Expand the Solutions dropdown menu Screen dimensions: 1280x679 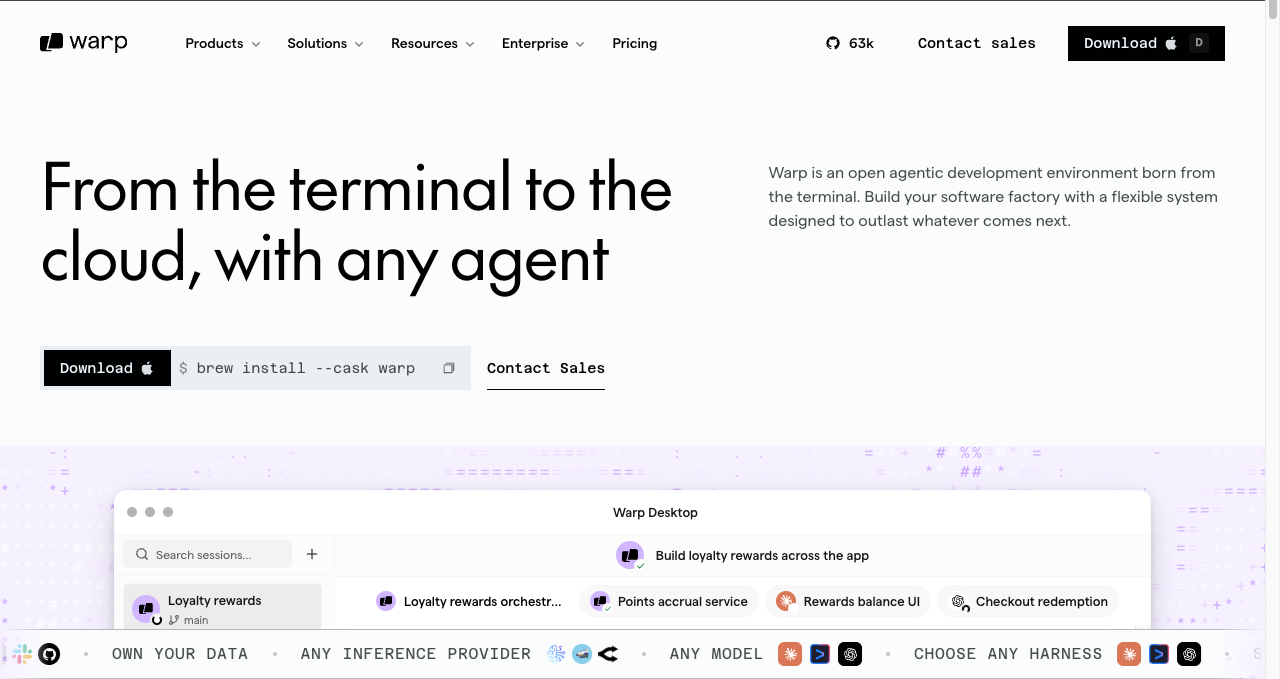(325, 43)
